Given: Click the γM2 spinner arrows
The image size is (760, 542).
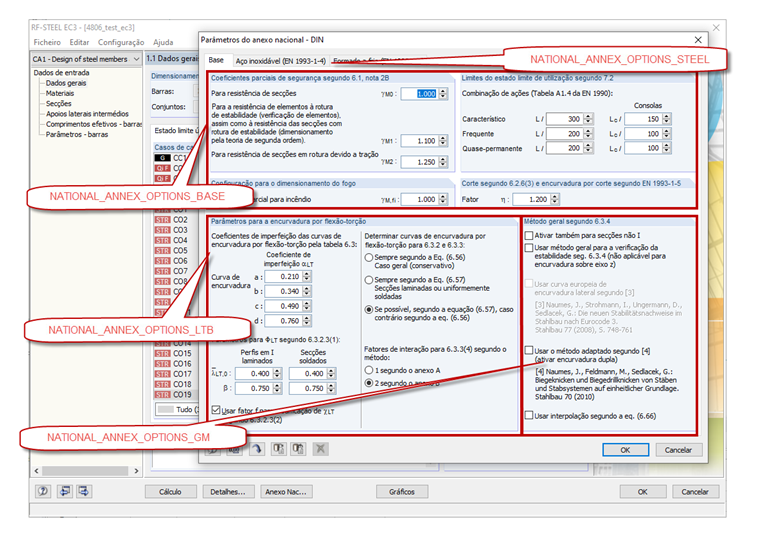Looking at the screenshot, I should tap(443, 162).
